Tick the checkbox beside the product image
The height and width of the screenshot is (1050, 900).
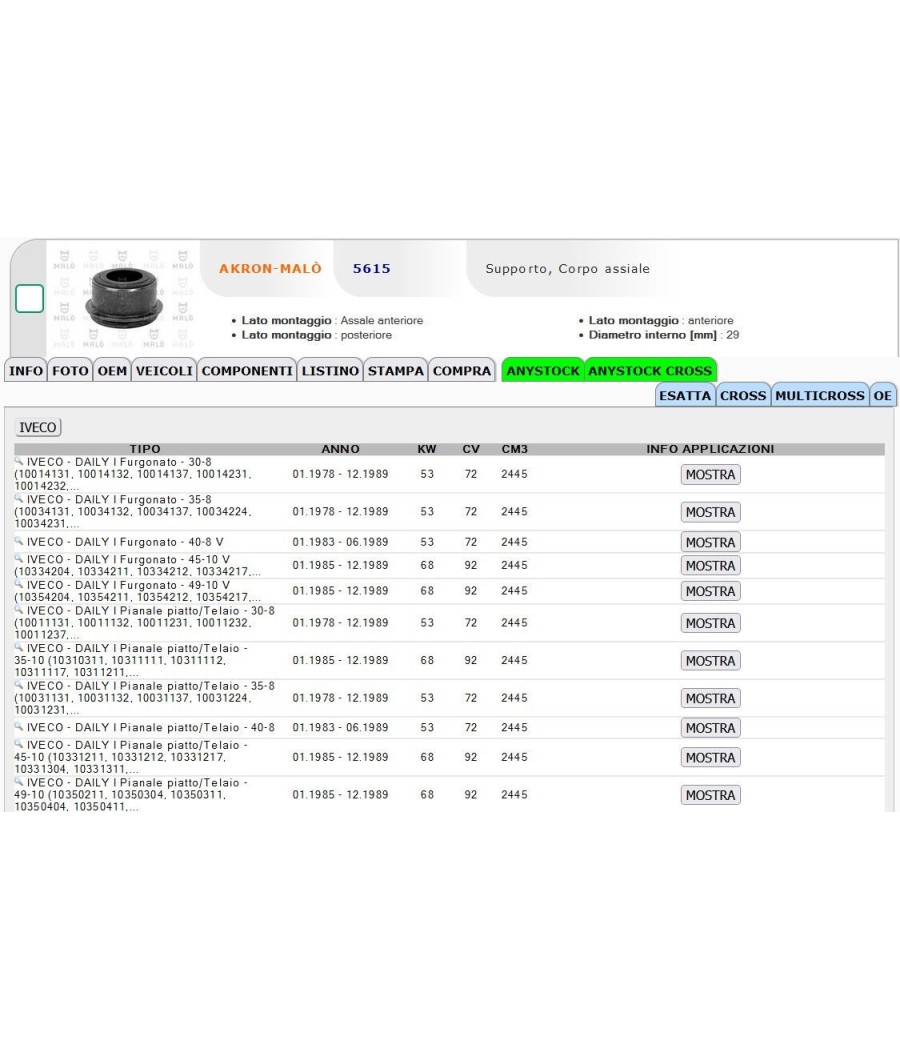(29, 299)
